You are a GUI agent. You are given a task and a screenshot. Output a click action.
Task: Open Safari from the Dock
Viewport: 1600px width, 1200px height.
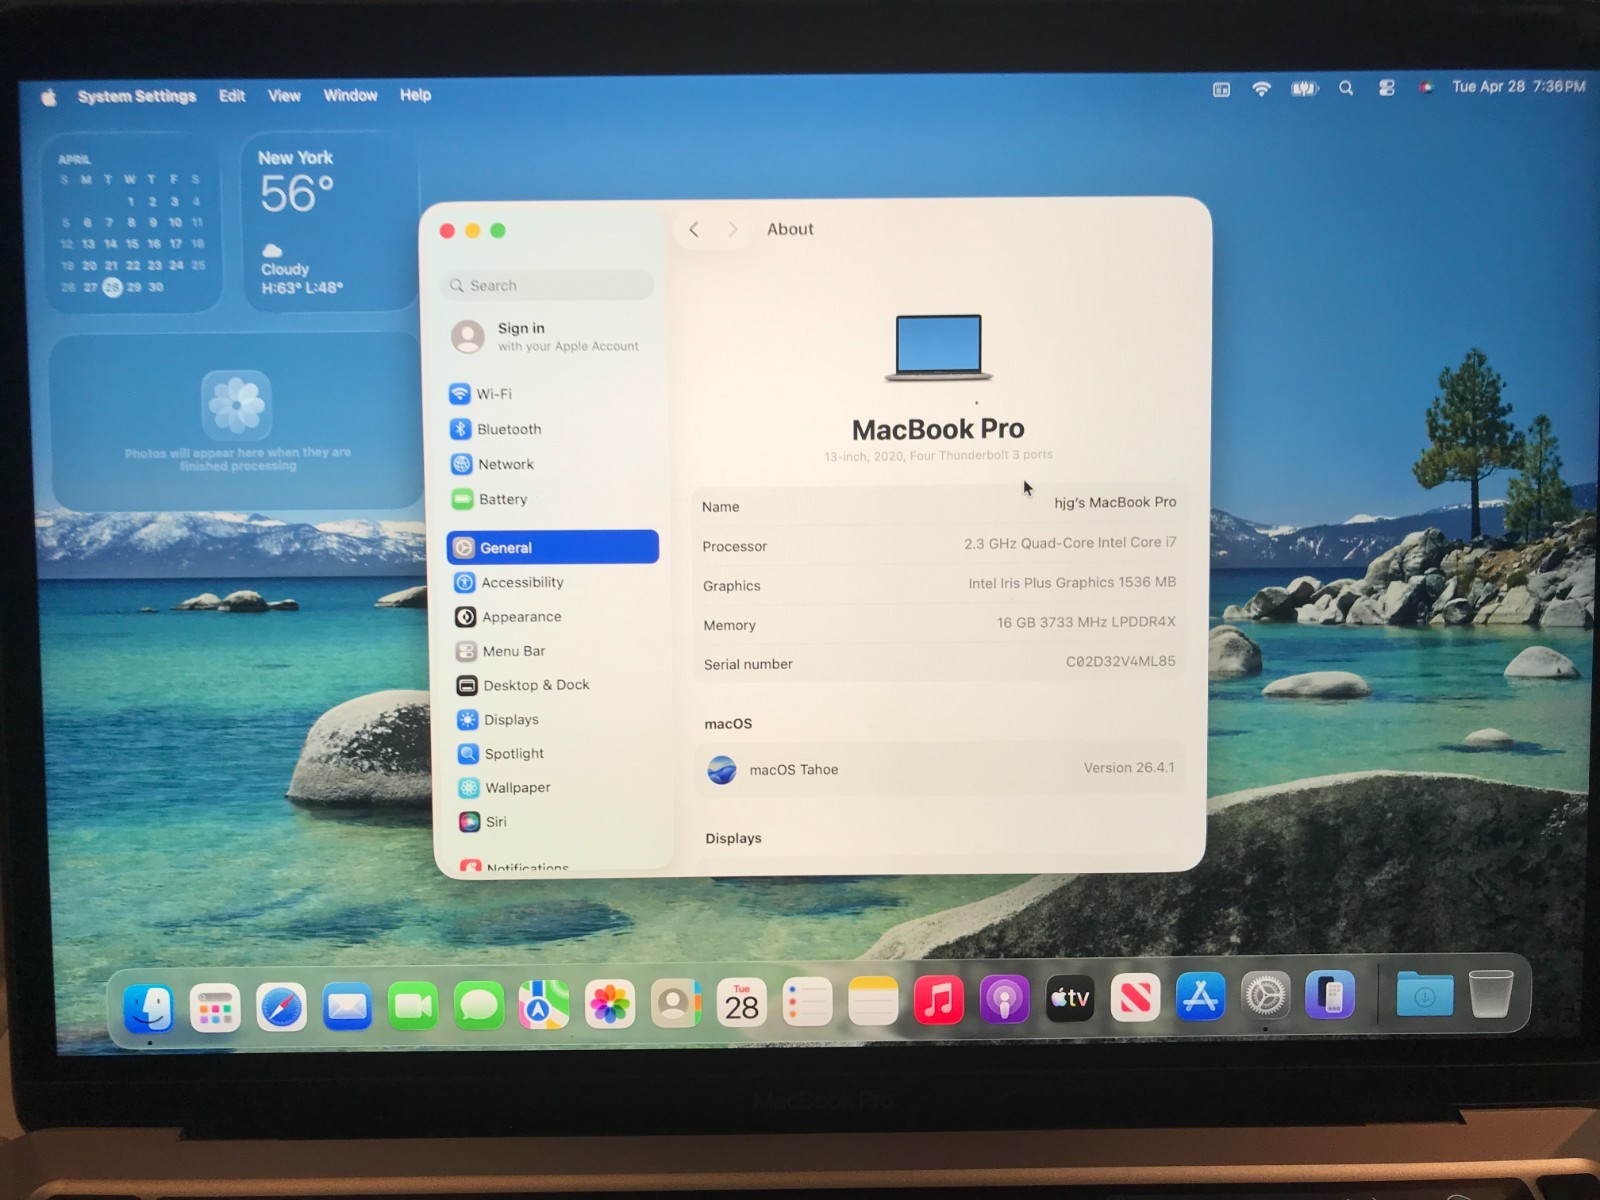[x=281, y=1007]
